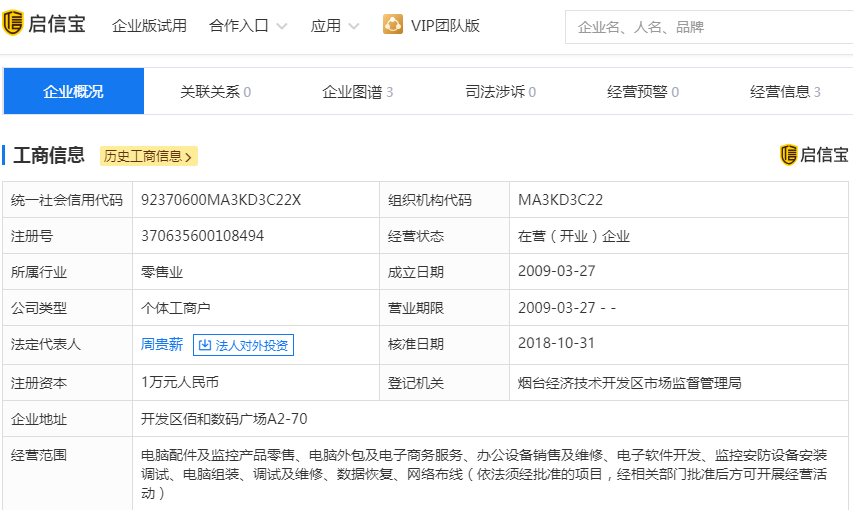Expand the 应用 dropdown menu
The width and height of the screenshot is (853, 510).
pyautogui.click(x=334, y=26)
